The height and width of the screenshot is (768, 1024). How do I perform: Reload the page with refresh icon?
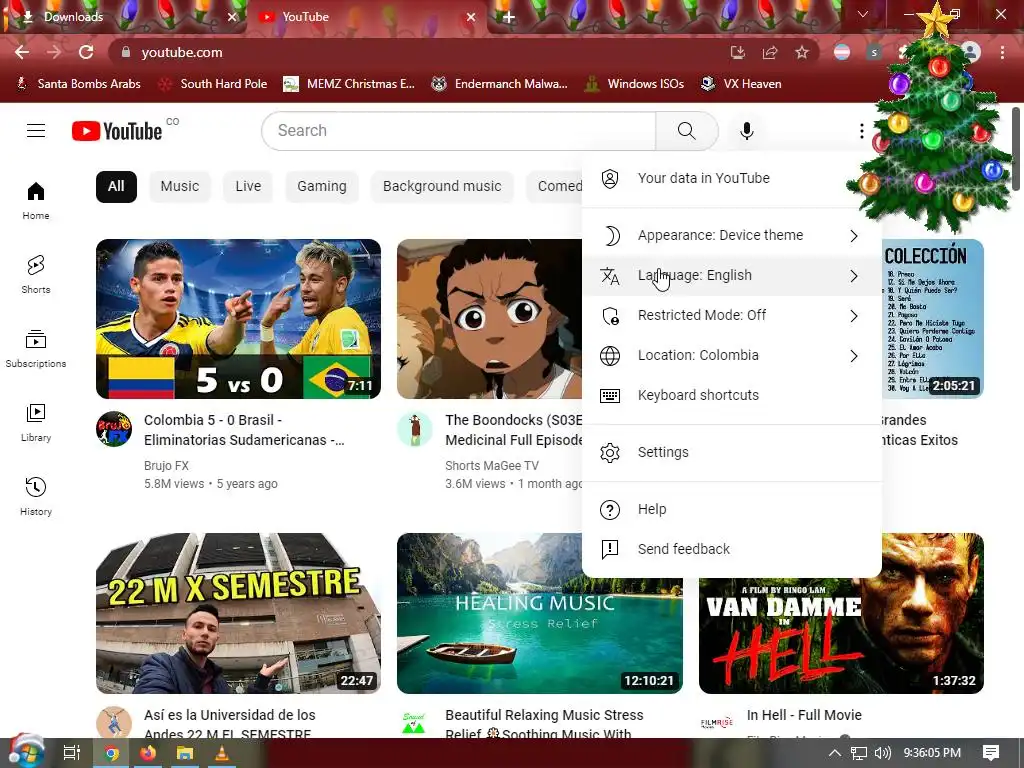click(x=86, y=52)
